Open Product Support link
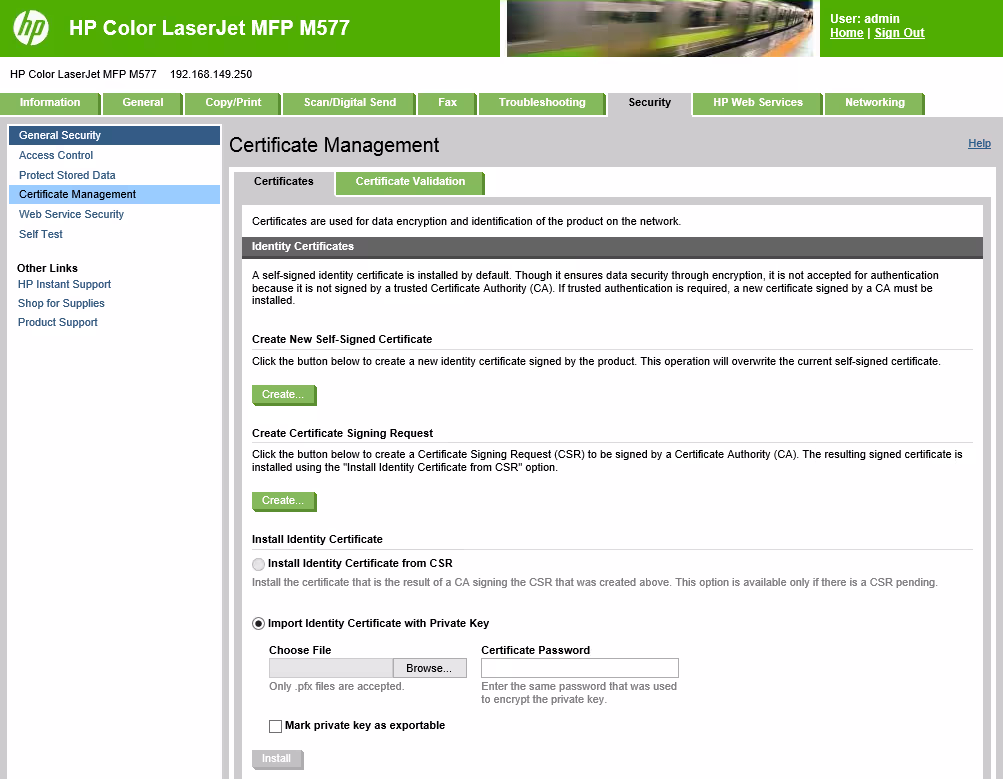This screenshot has height=779, width=1003. [x=58, y=322]
